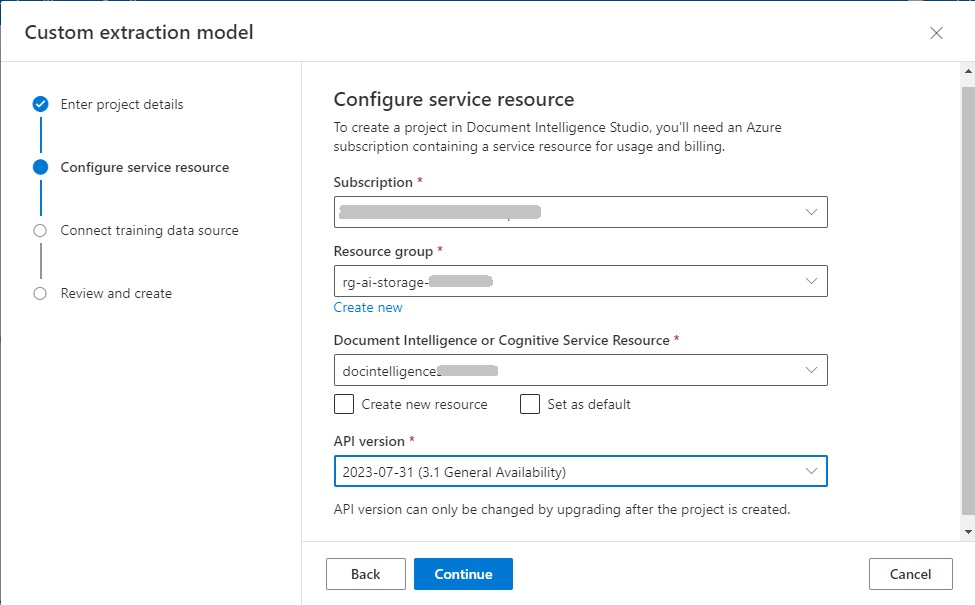
Task: Expand the Subscription chevron arrow
Action: coord(811,212)
